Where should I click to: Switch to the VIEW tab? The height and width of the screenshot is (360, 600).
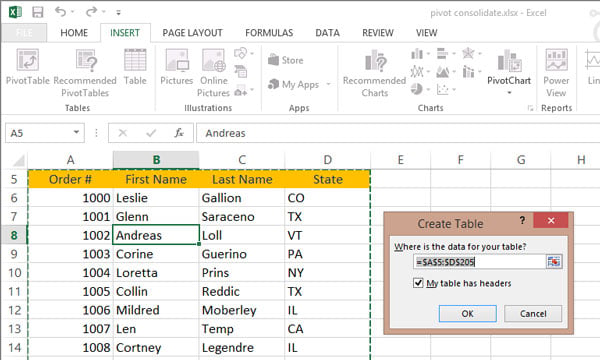pyautogui.click(x=426, y=33)
